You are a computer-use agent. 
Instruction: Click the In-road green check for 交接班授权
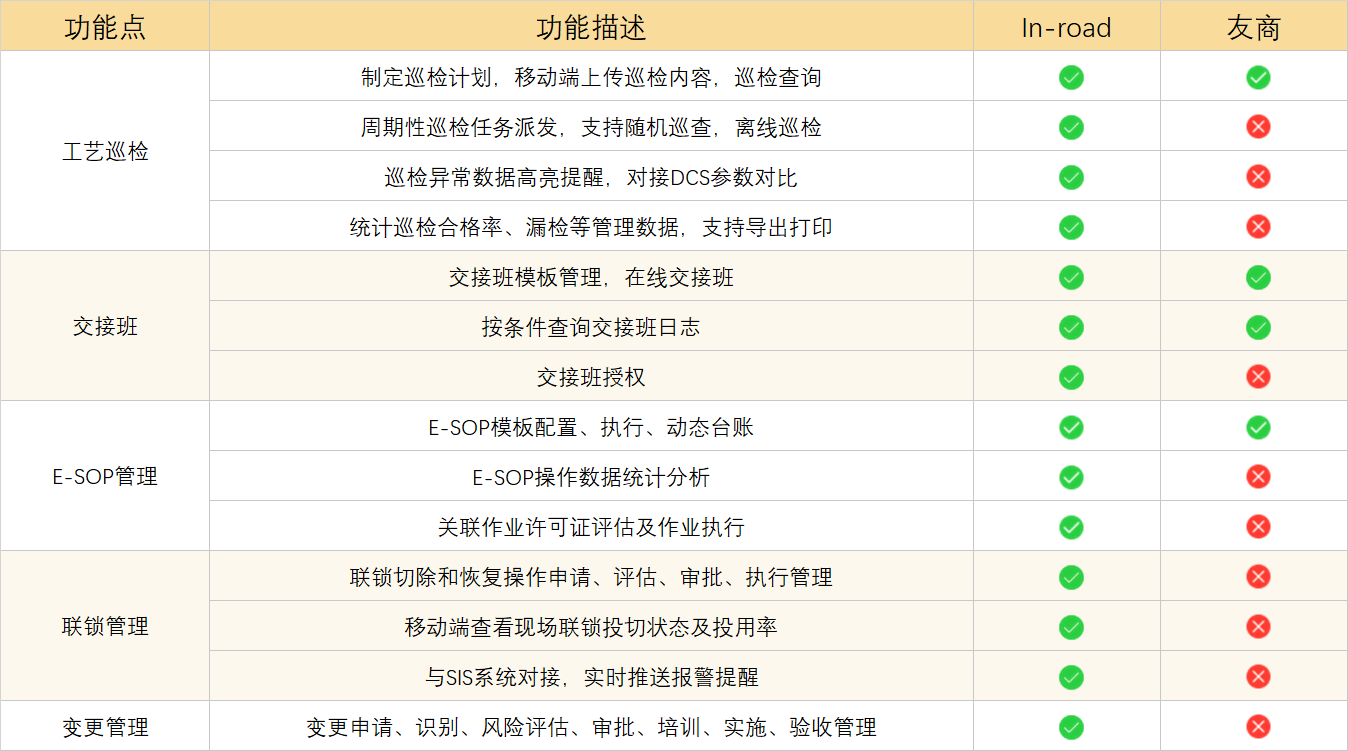point(1070,377)
